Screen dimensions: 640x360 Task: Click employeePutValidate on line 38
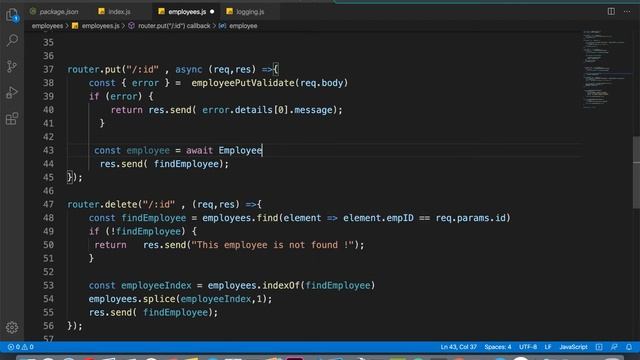243,83
